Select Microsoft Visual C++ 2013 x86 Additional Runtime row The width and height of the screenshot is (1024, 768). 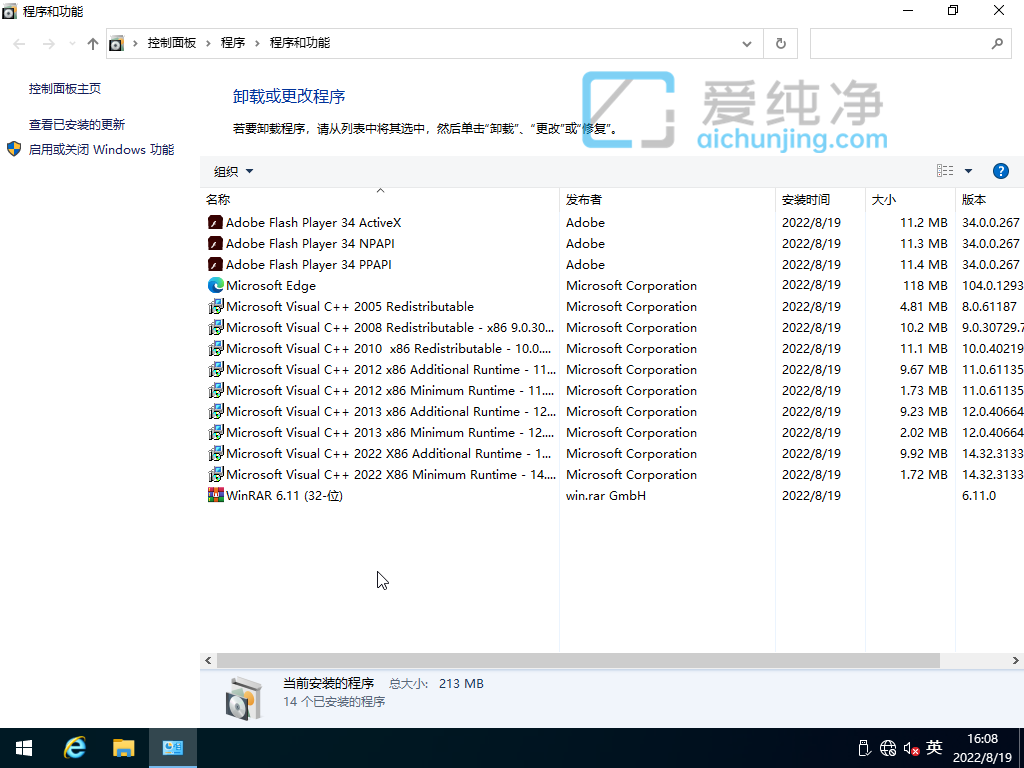(x=612, y=411)
